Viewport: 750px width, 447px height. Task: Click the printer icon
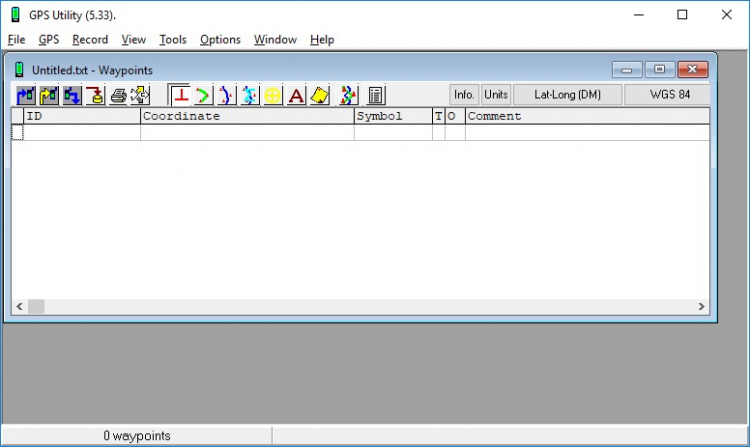[118, 95]
